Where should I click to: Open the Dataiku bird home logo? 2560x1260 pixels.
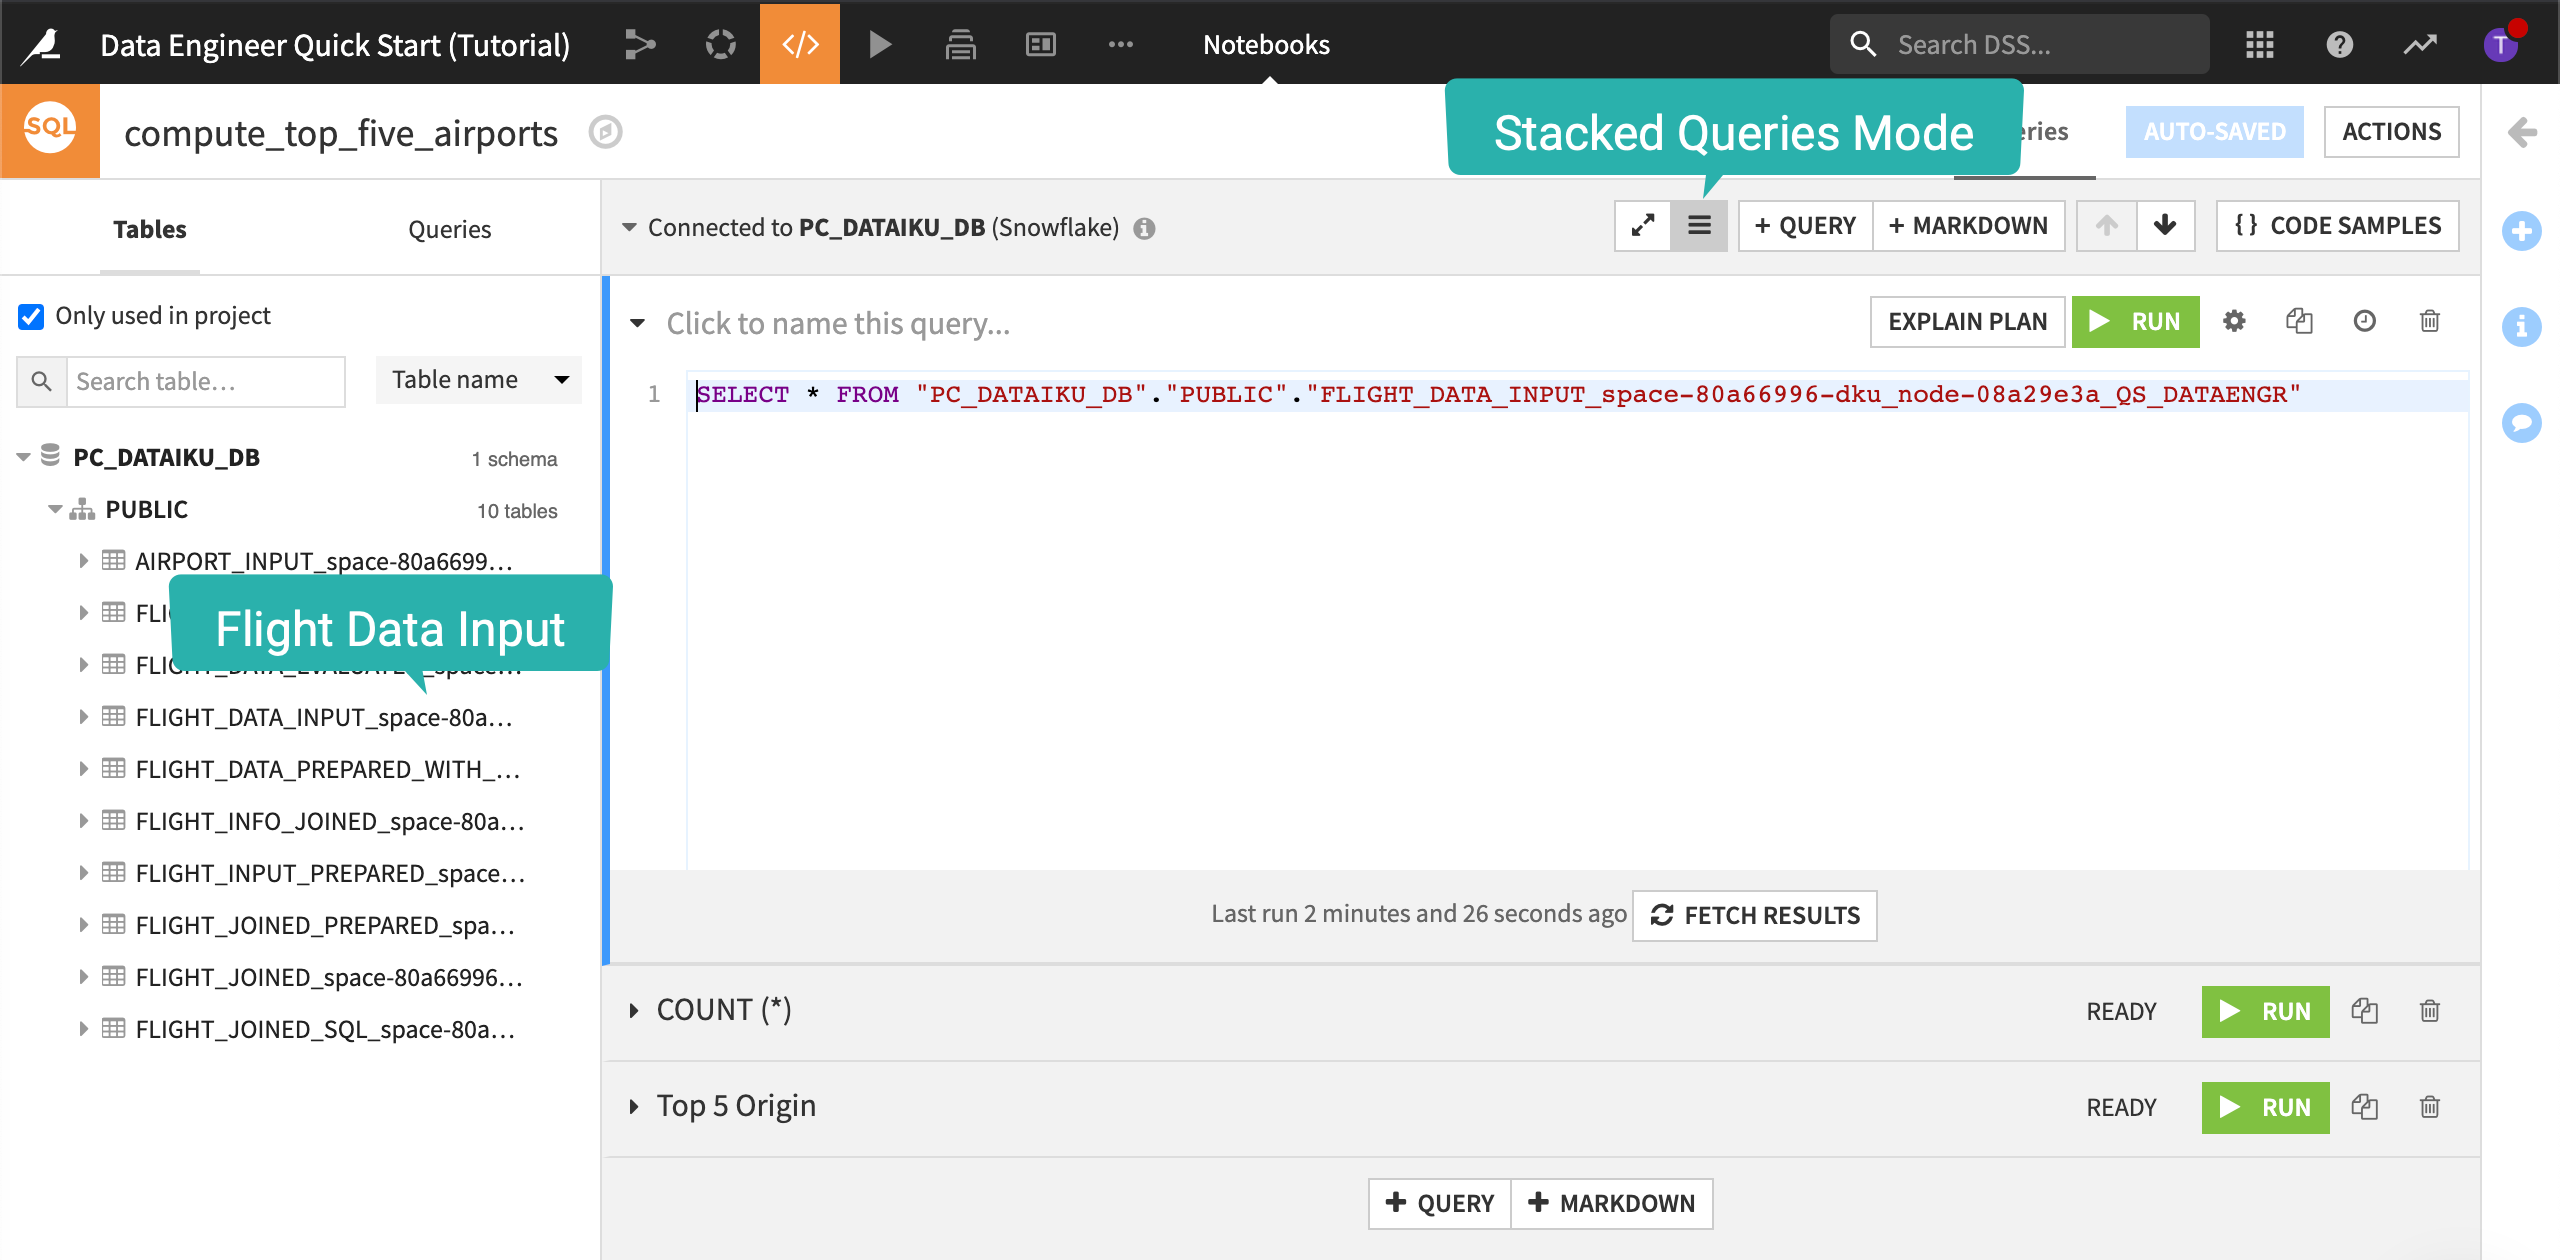[42, 44]
